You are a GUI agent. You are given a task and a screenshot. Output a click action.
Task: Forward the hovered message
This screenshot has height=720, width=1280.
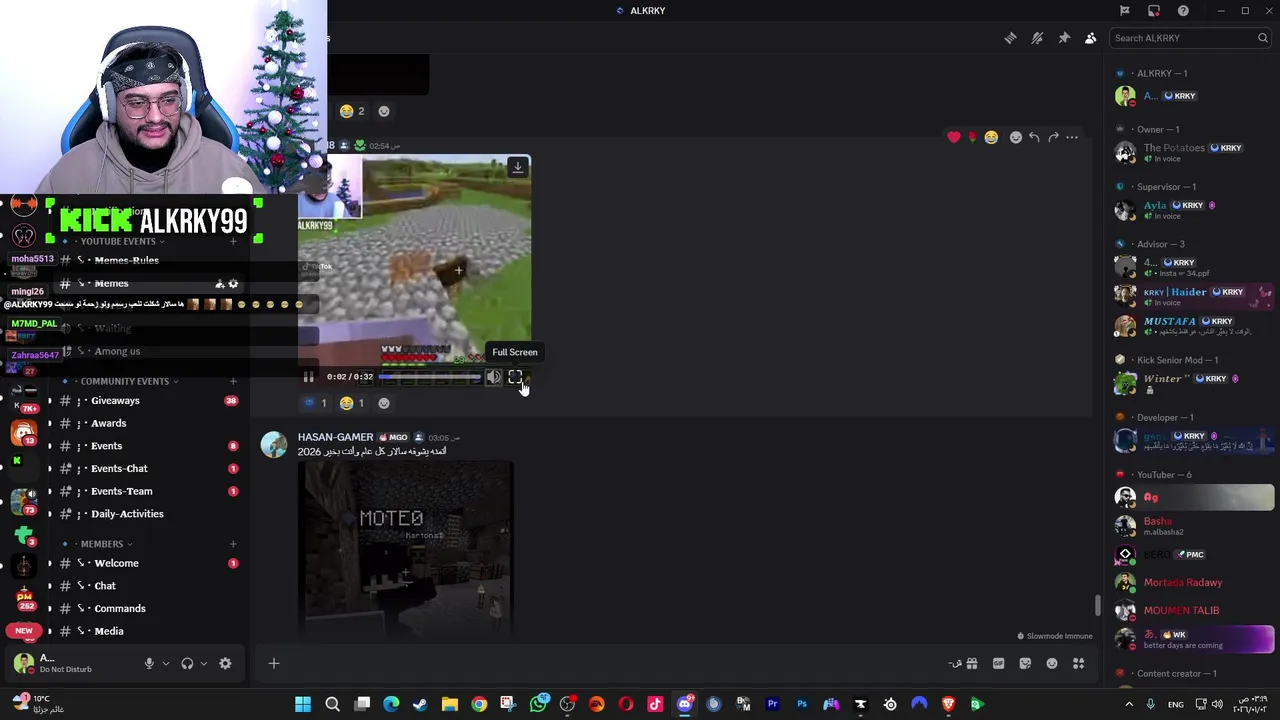coord(1053,137)
